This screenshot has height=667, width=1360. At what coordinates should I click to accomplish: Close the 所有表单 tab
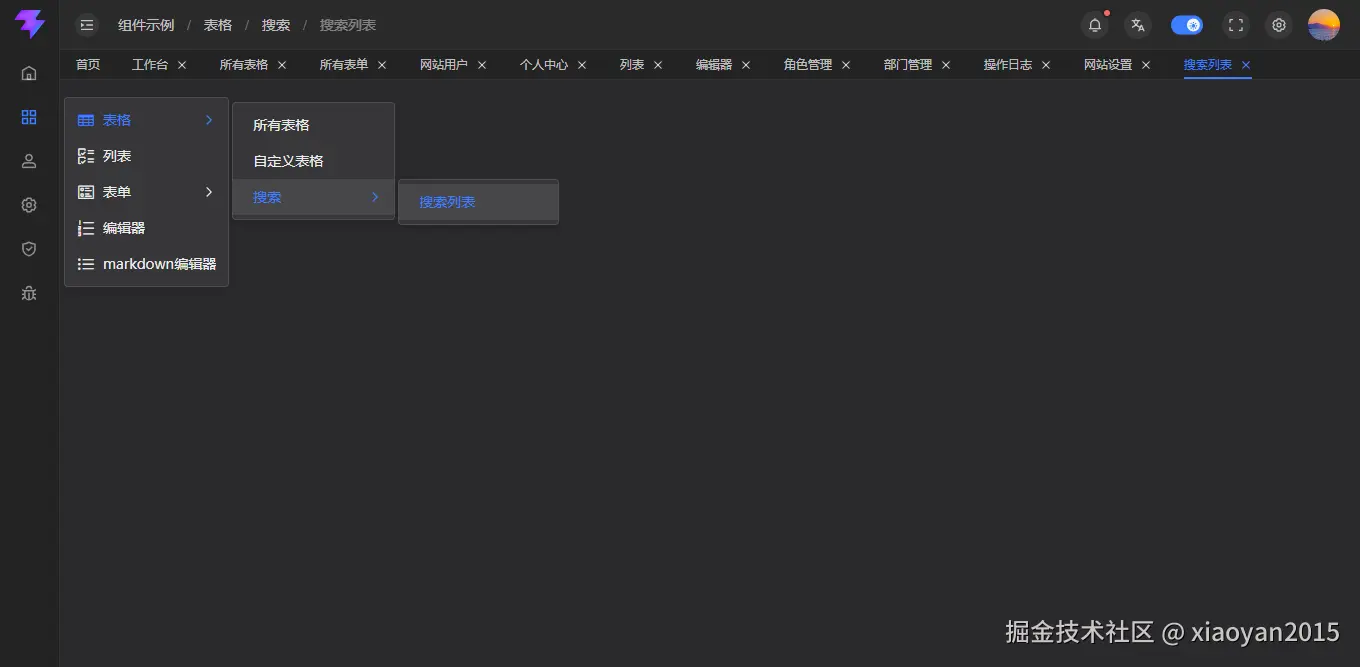point(382,65)
